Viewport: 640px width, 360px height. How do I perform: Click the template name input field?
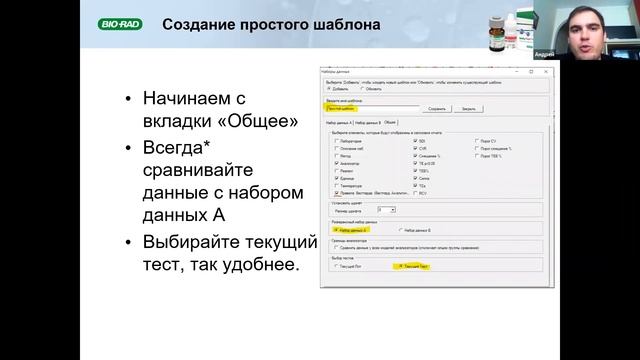pyautogui.click(x=372, y=109)
